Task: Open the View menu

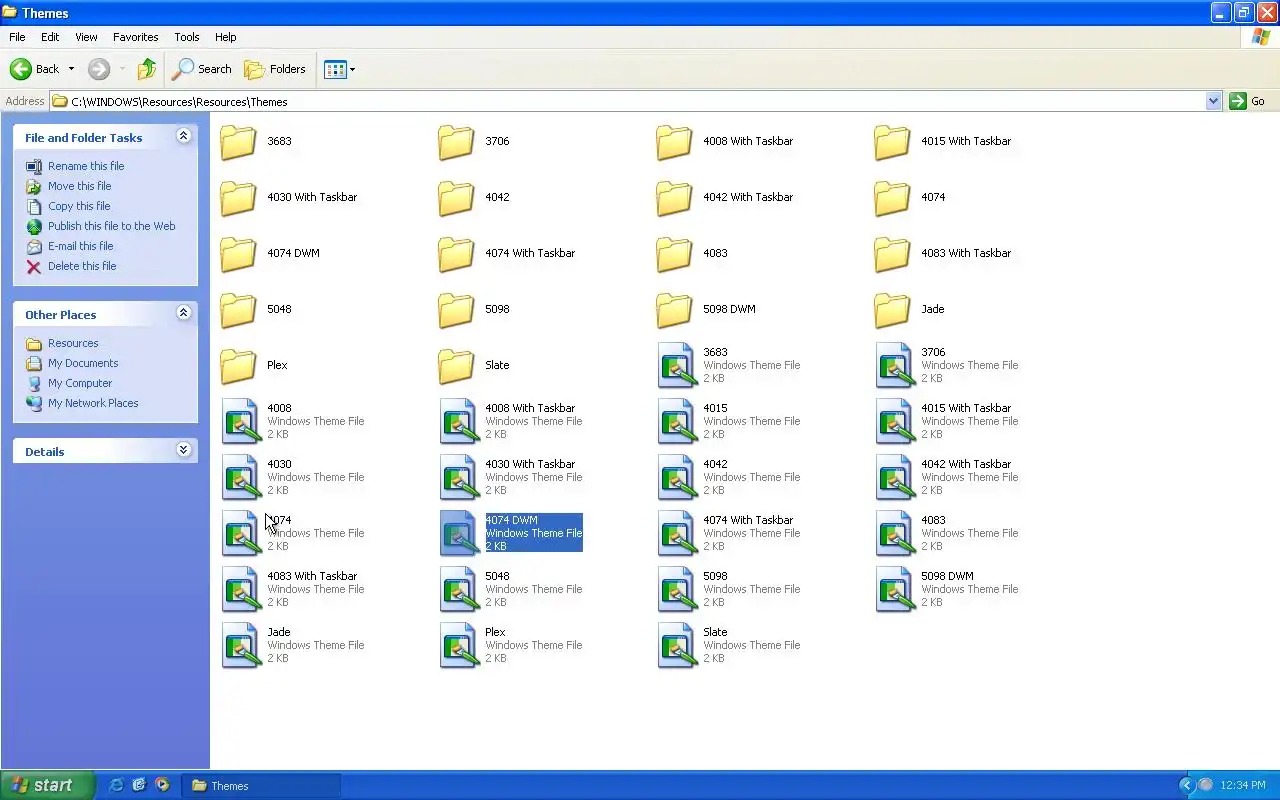Action: (x=86, y=37)
